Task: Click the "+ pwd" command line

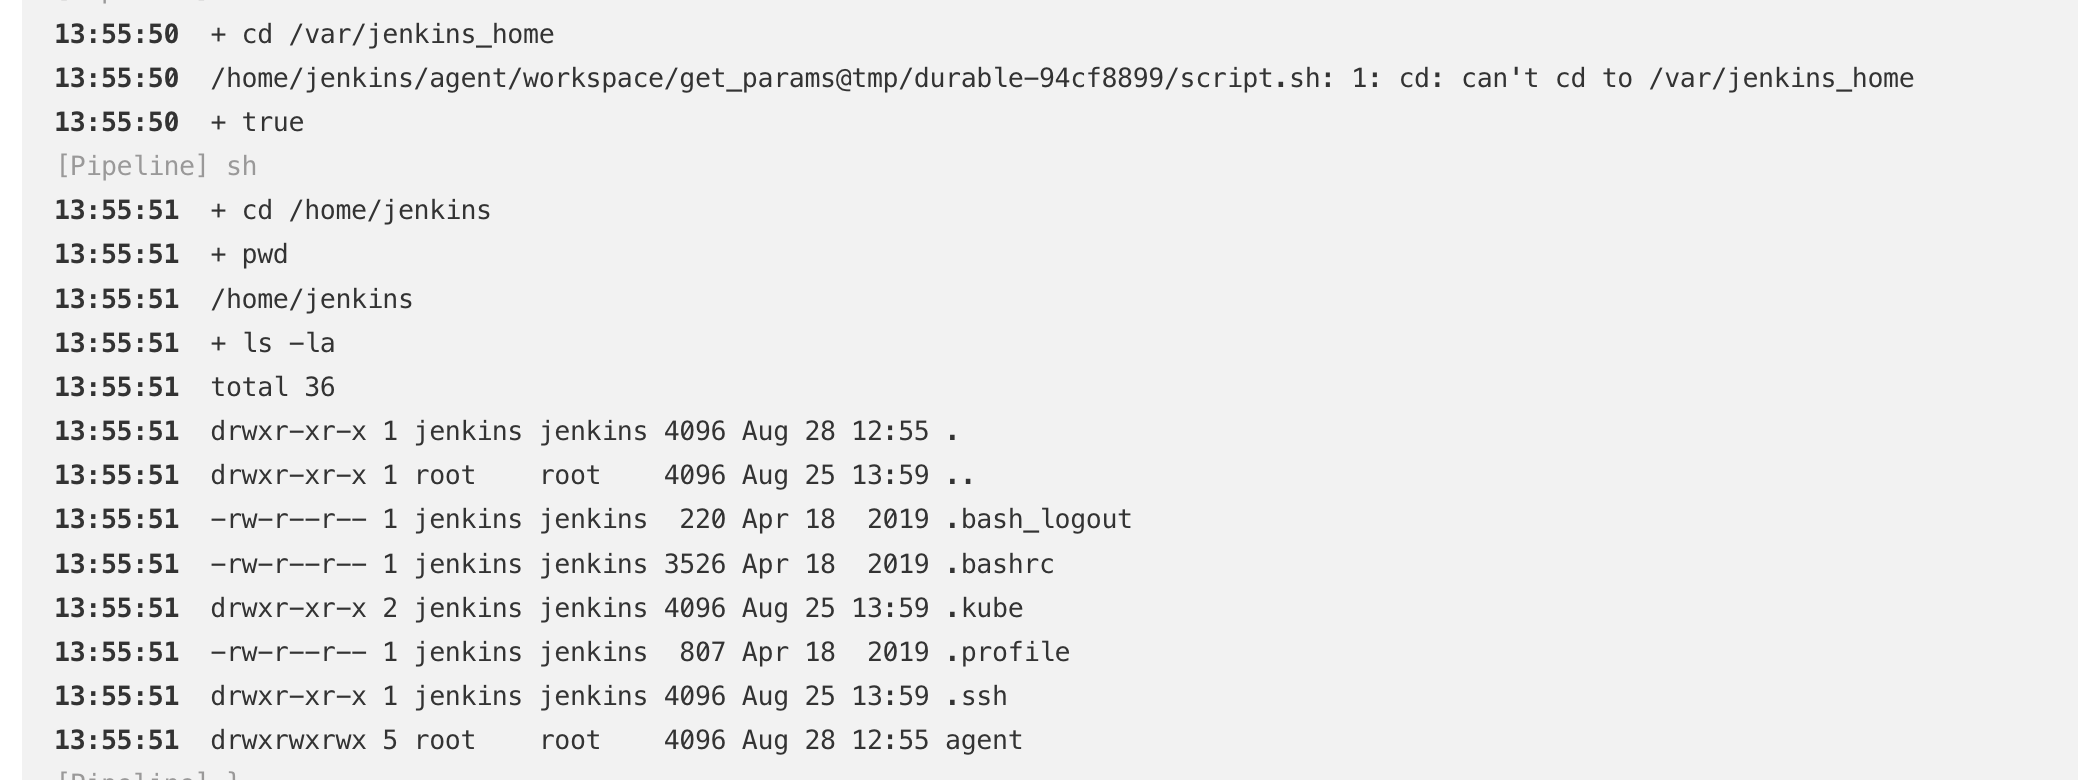Action: tap(249, 254)
